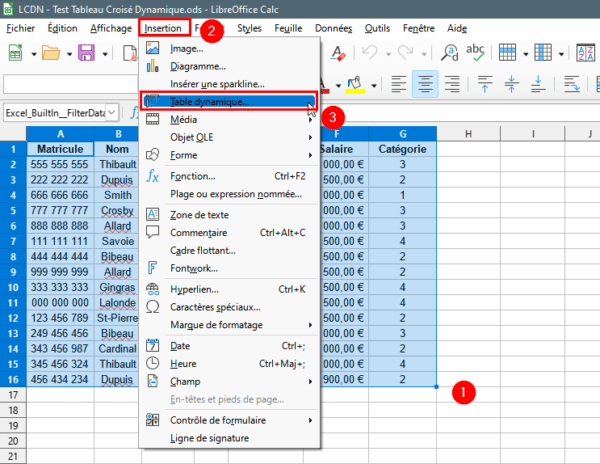The width and height of the screenshot is (600, 464).
Task: Choose Cadre flottant entry
Action: click(229, 250)
